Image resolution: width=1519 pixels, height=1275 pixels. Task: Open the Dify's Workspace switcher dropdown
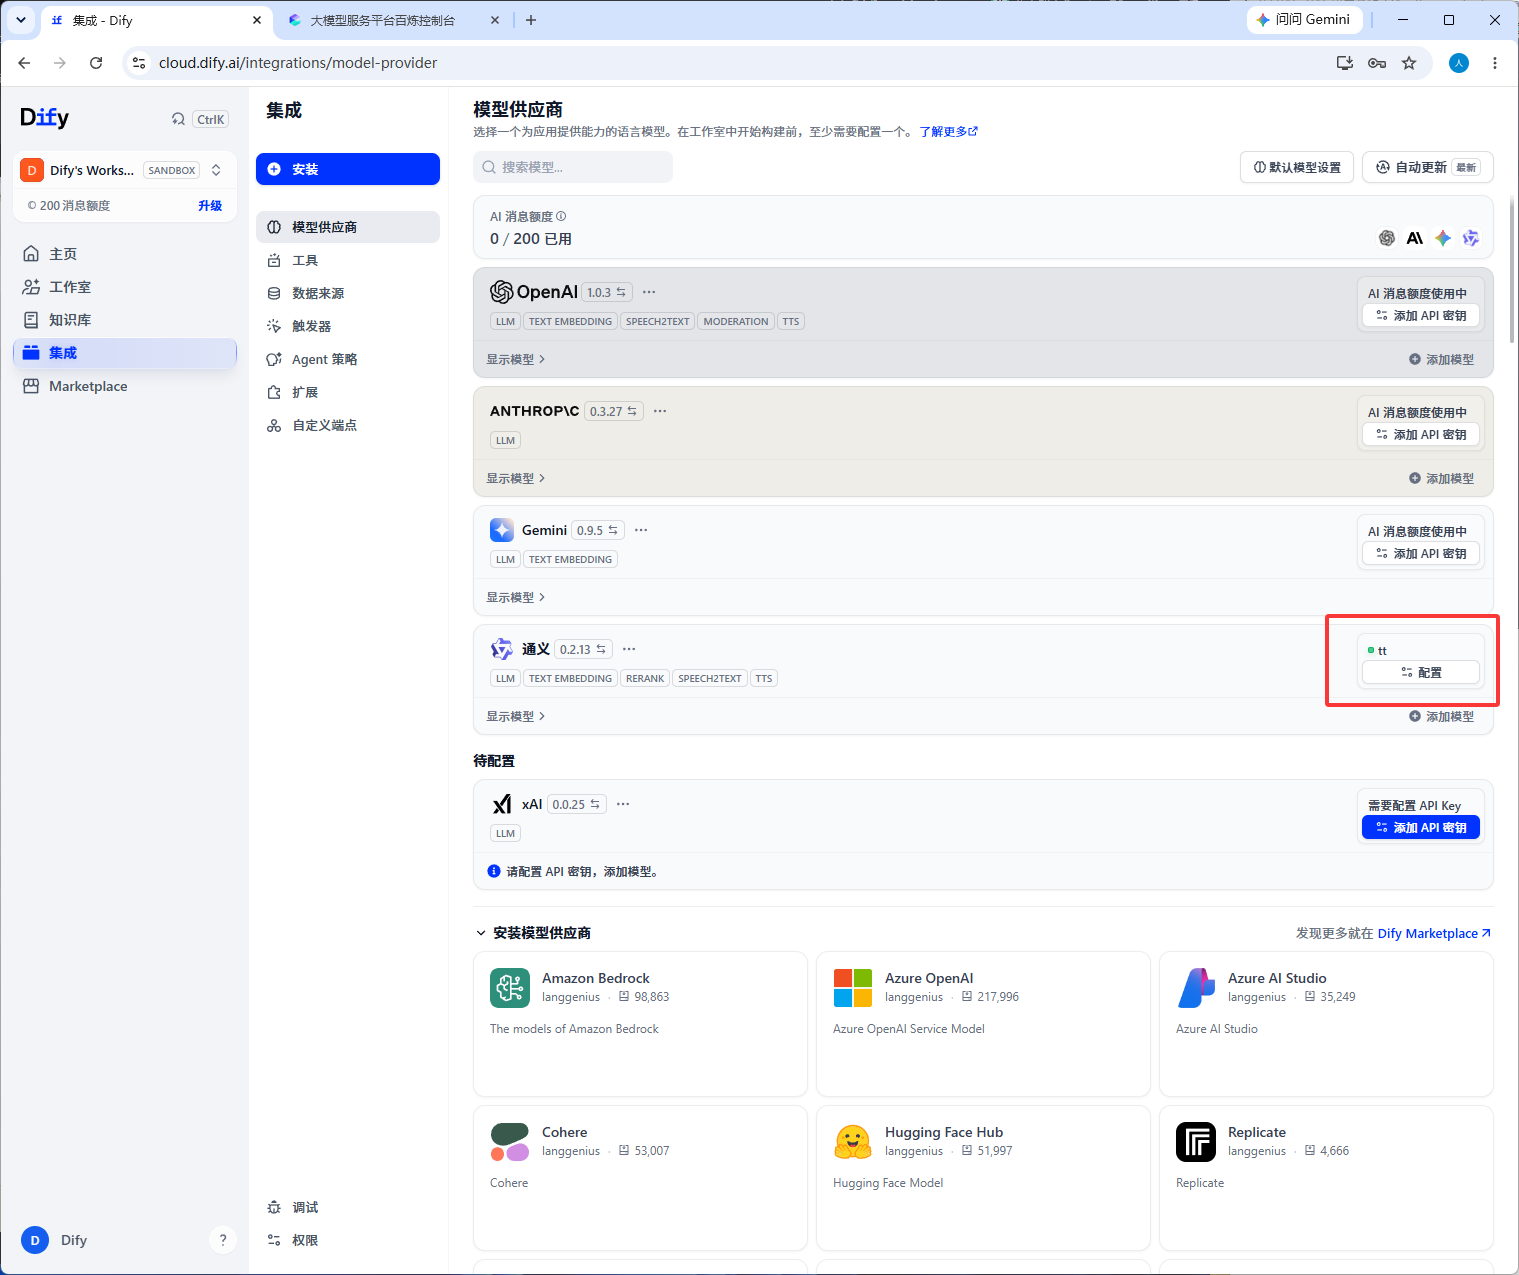(126, 170)
